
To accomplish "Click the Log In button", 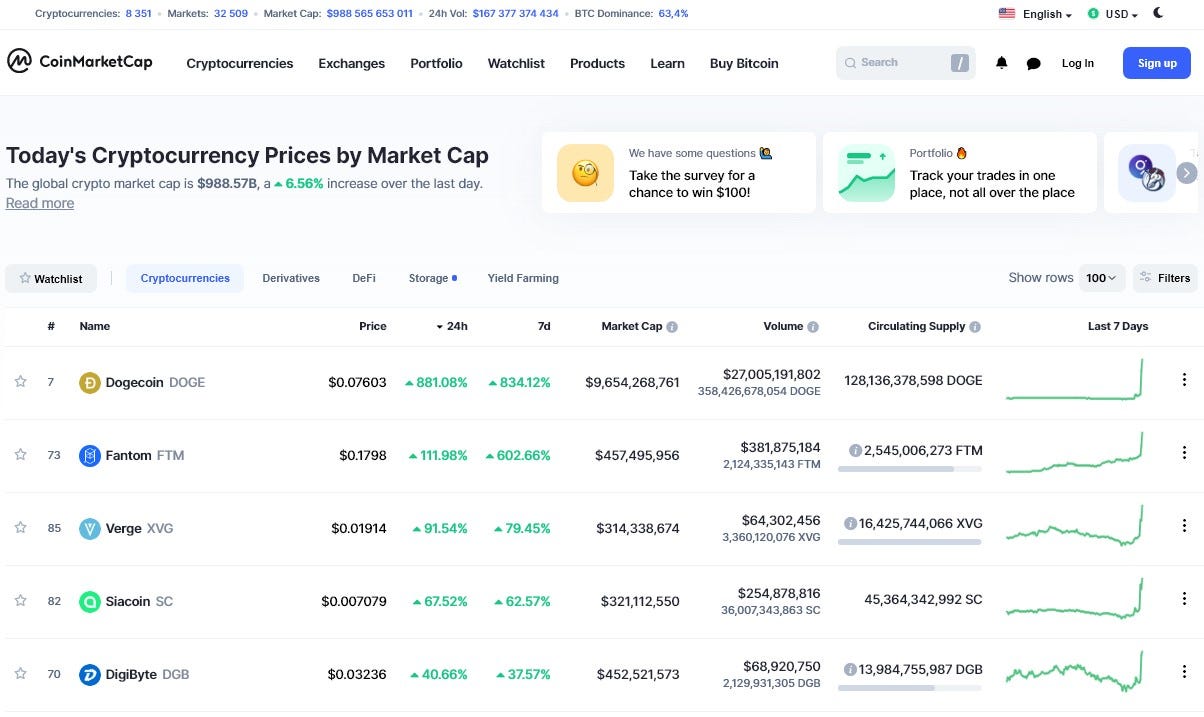I will pos(1077,63).
